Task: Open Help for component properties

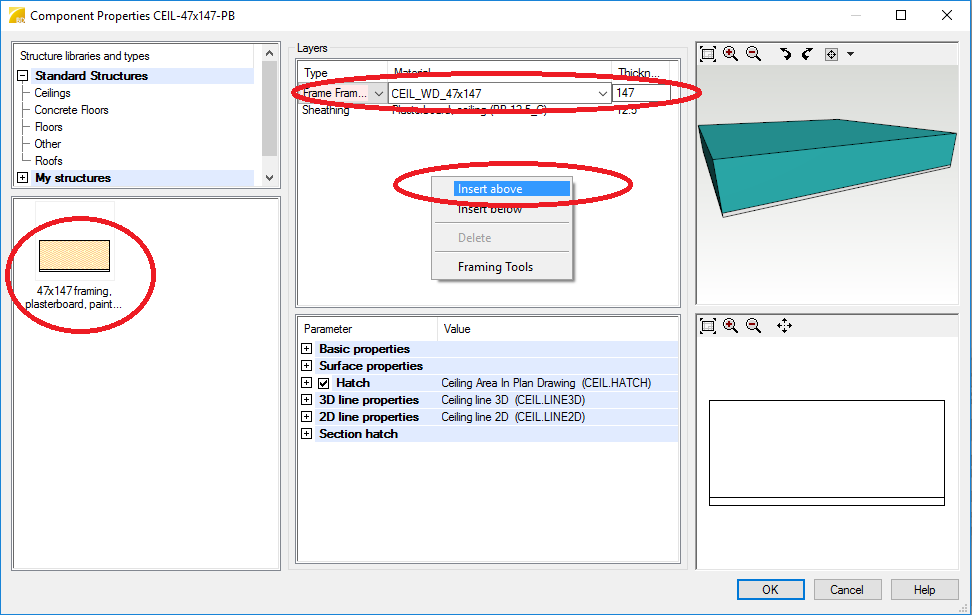Action: pos(924,590)
